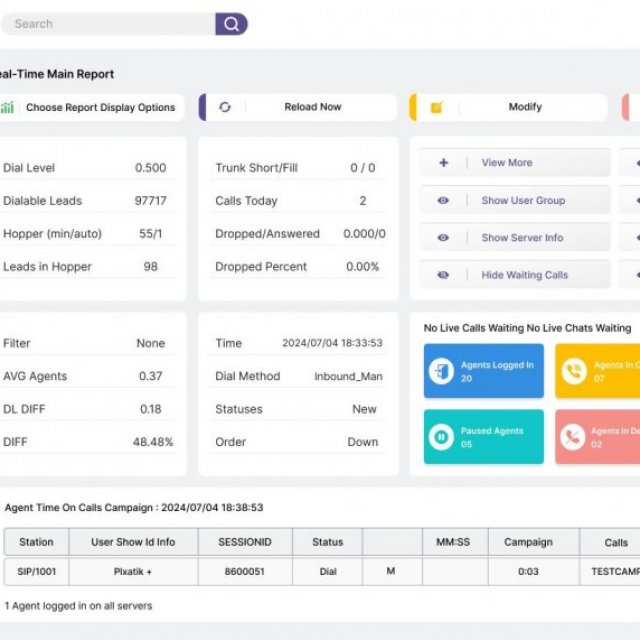
Task: Click the Leads in Hopper value 98
Action: coord(151,267)
